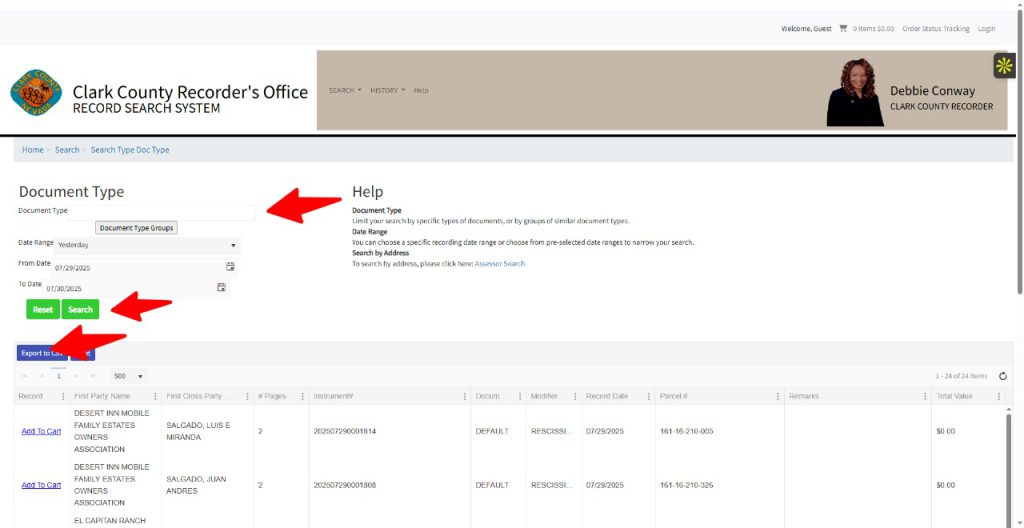
Task: Open the To Date calendar picker
Action: click(222, 288)
